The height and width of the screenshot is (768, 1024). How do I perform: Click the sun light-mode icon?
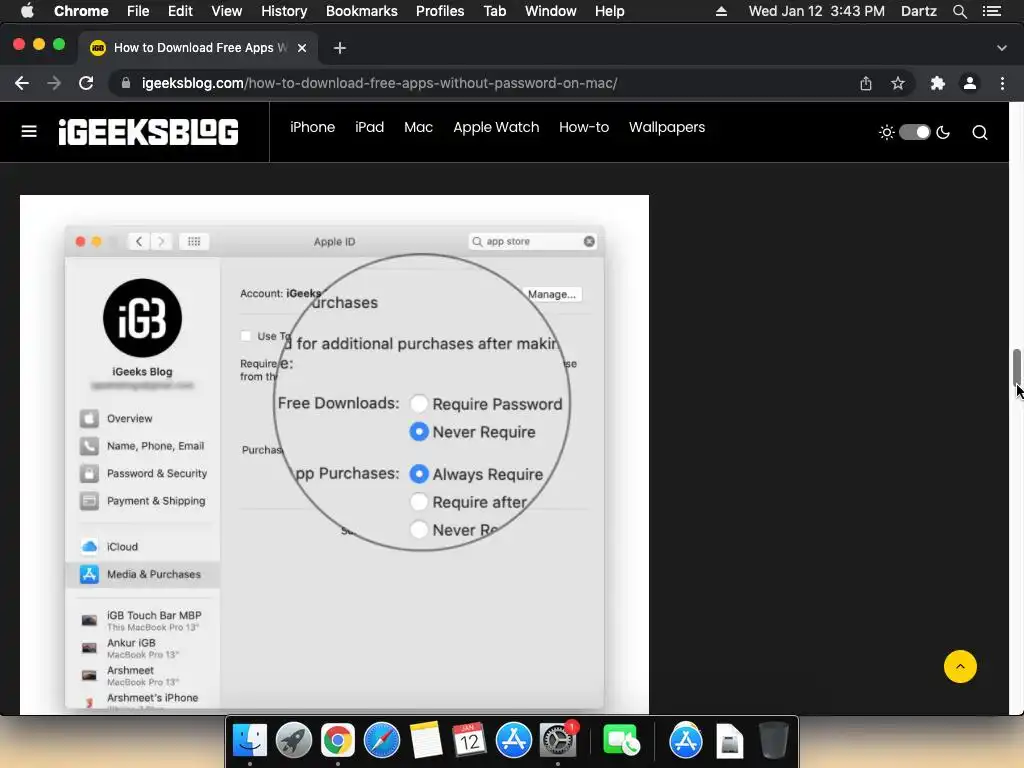(x=886, y=133)
